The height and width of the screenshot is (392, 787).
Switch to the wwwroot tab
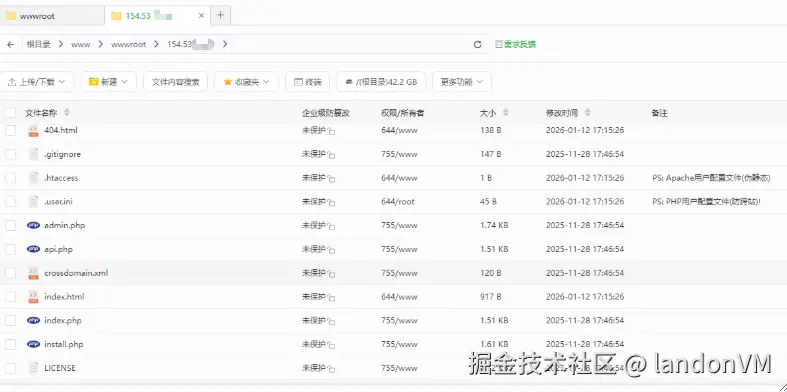click(52, 16)
